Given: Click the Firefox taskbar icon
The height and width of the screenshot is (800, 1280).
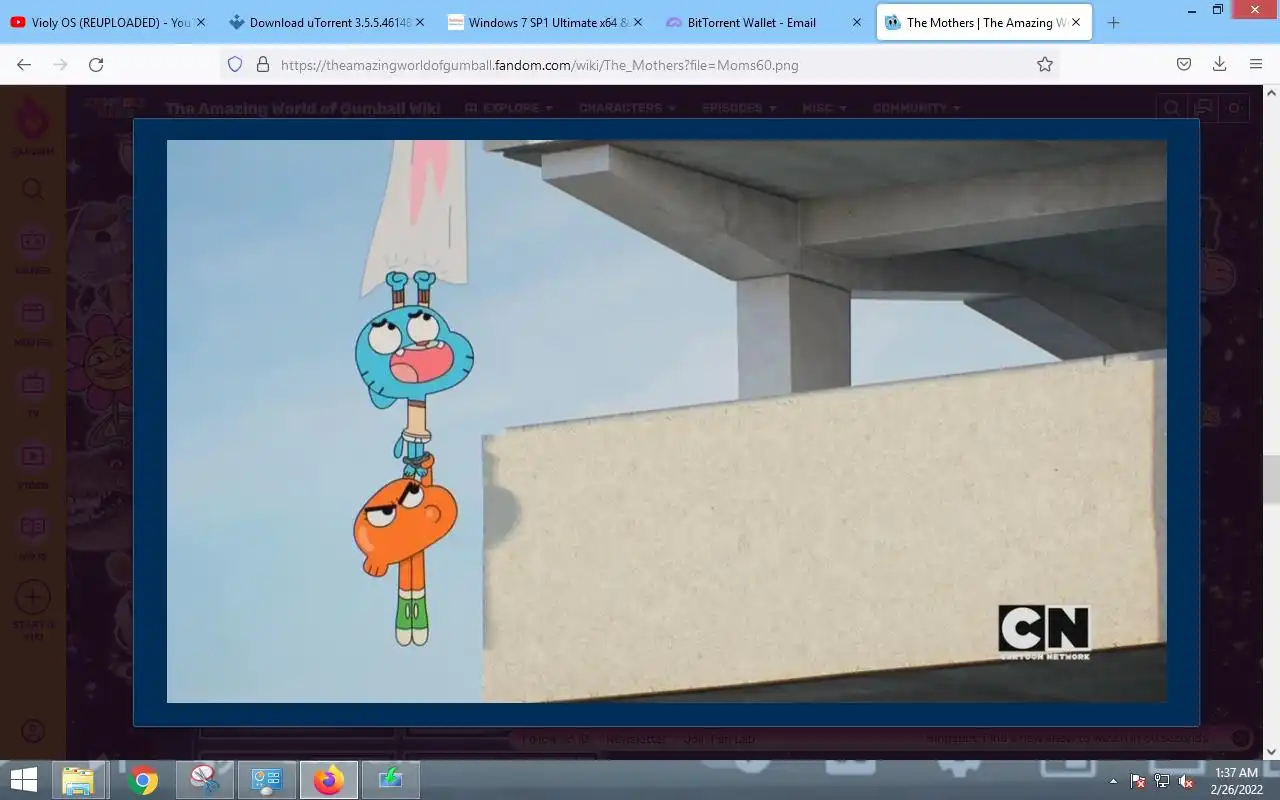Looking at the screenshot, I should pyautogui.click(x=328, y=780).
